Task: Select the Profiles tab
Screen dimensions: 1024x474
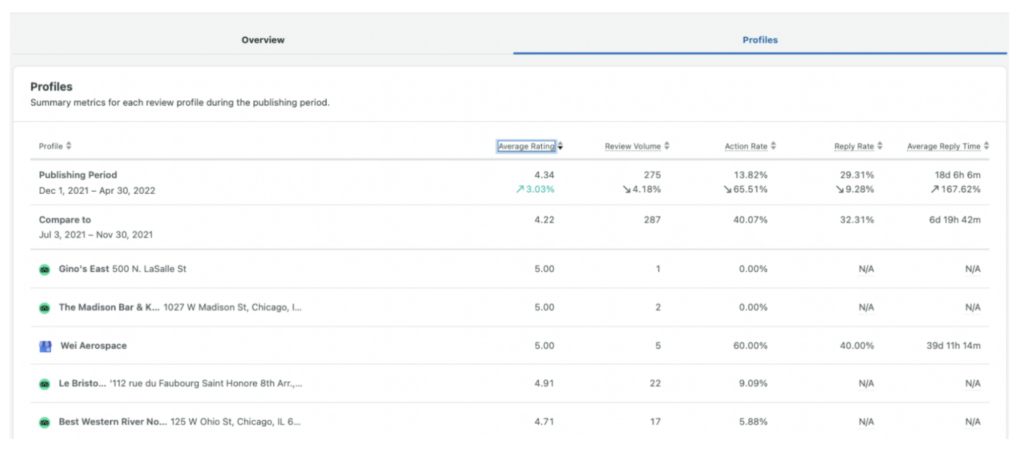Action: pos(760,40)
